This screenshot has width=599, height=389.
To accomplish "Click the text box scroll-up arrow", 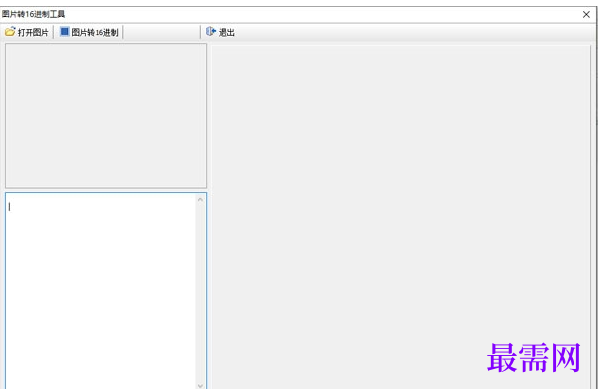I will 200,199.
